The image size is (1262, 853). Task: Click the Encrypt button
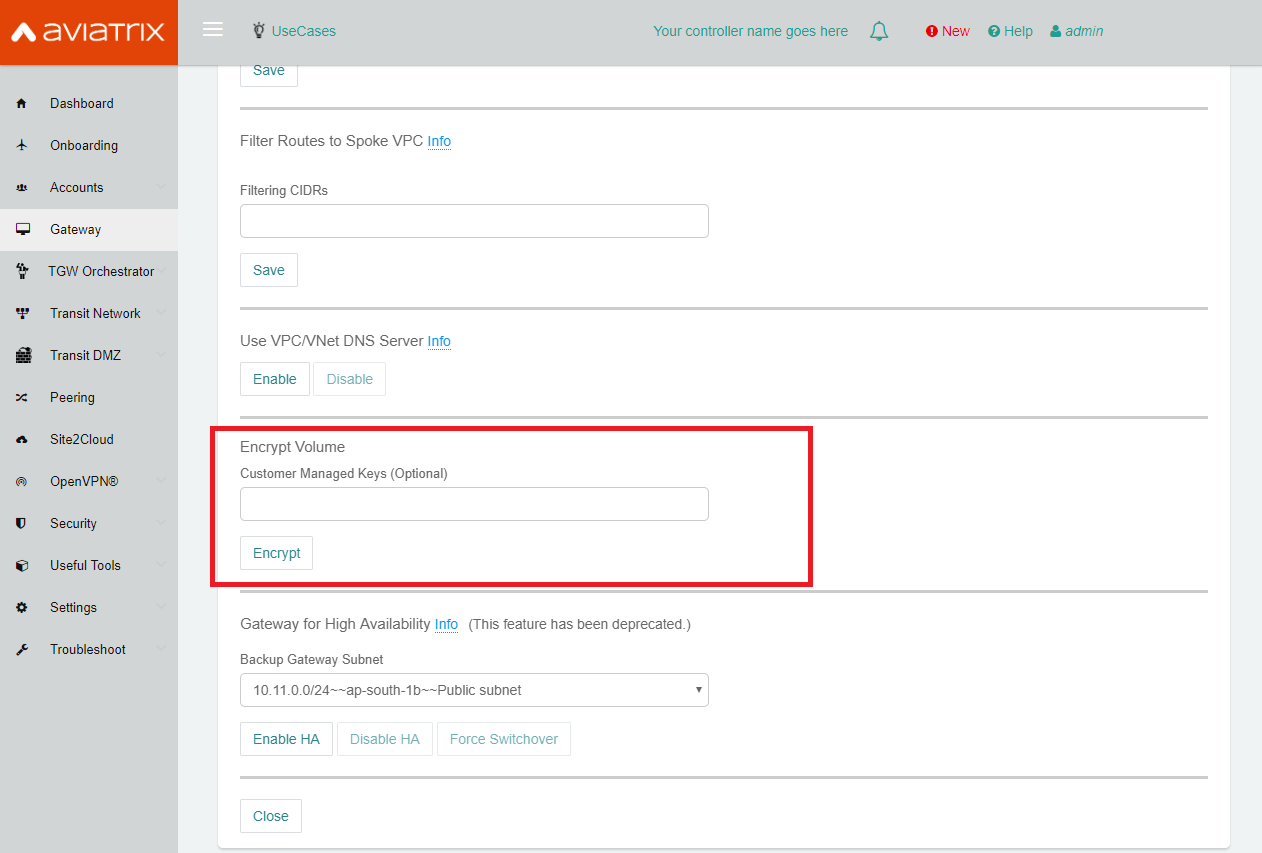tap(276, 553)
